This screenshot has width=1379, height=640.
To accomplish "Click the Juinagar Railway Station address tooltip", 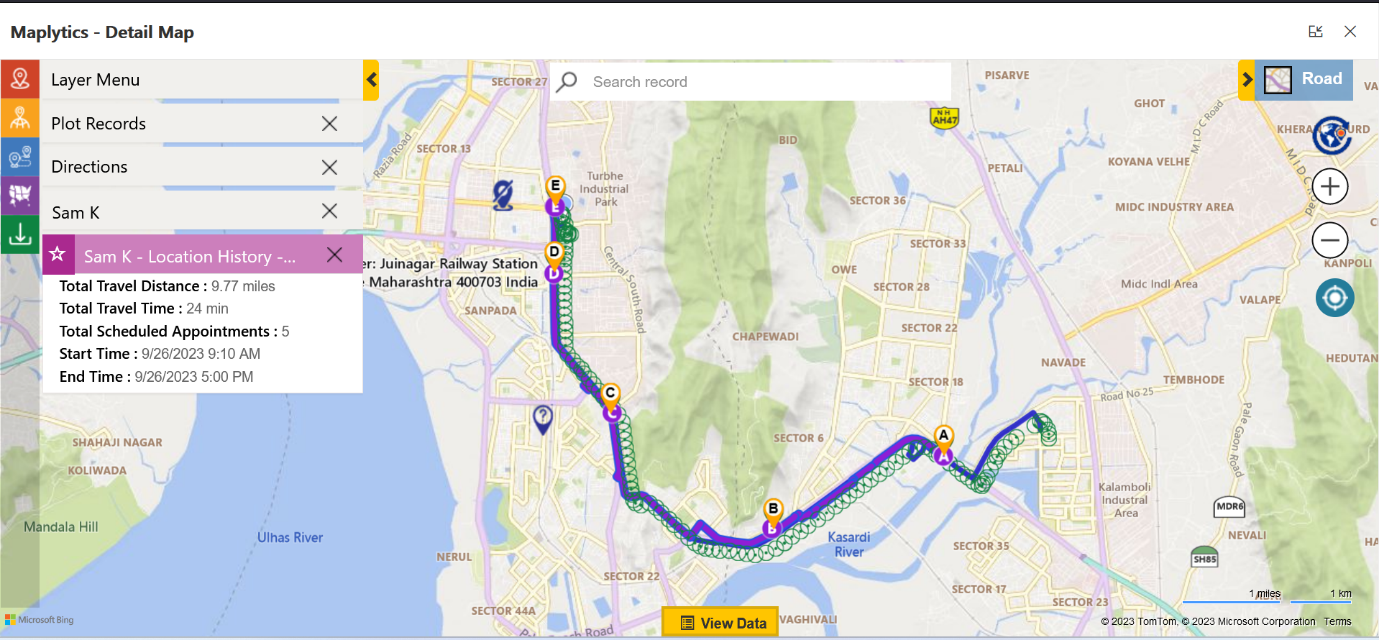I will 451,273.
